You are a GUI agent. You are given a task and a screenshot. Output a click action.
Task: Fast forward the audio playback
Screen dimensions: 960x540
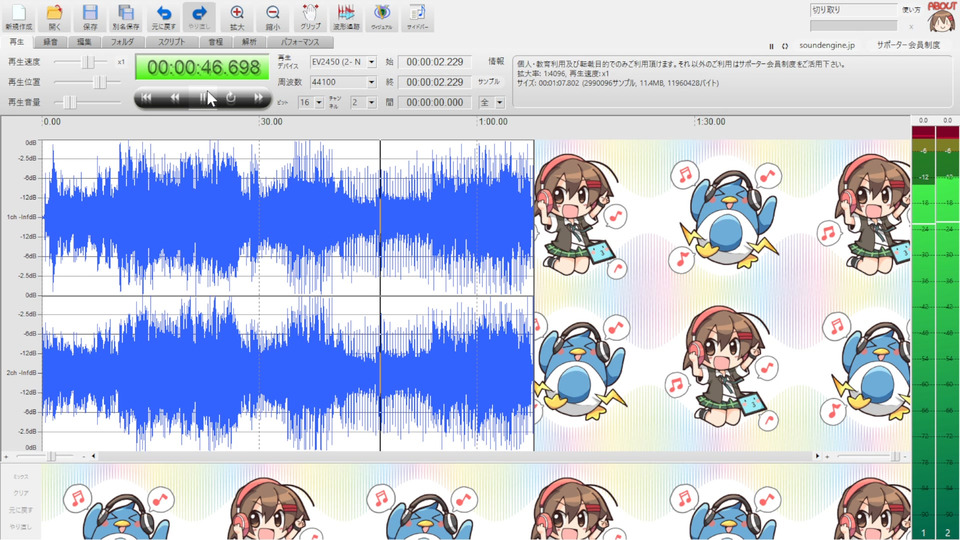(258, 97)
